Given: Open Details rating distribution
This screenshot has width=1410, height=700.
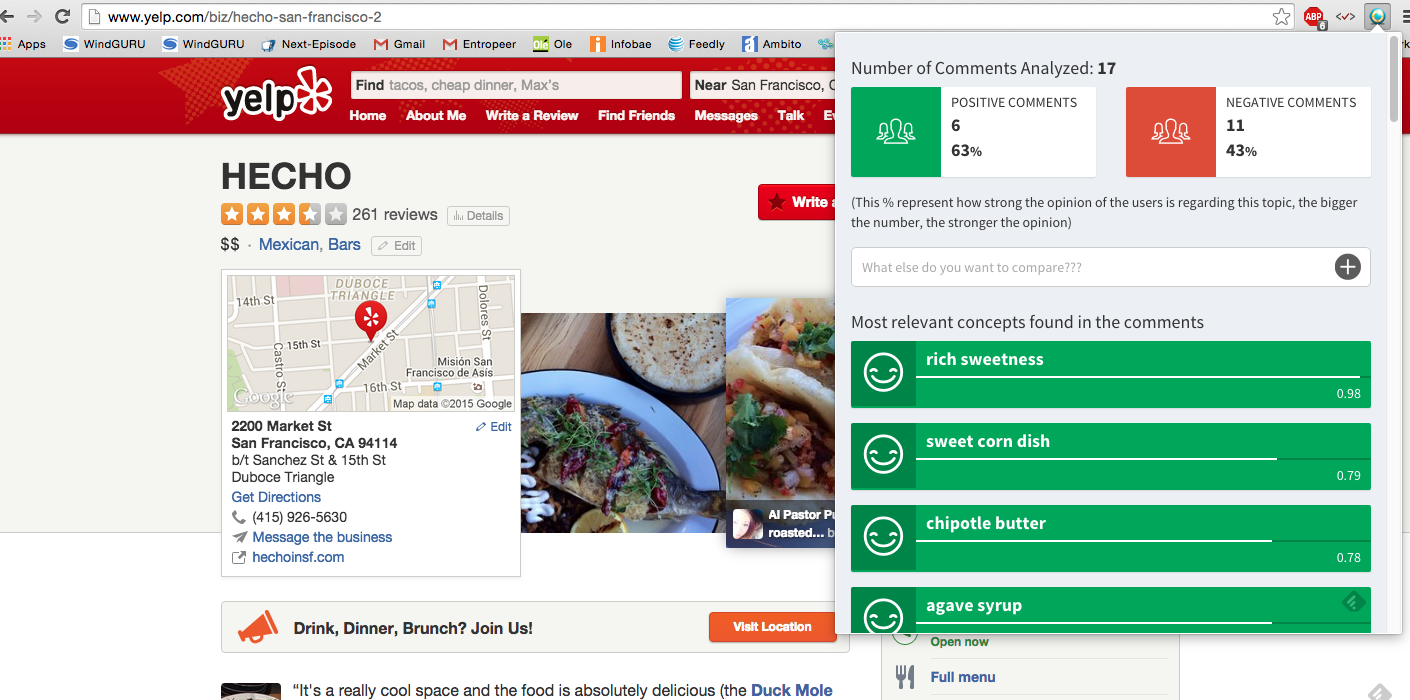Looking at the screenshot, I should point(478,216).
